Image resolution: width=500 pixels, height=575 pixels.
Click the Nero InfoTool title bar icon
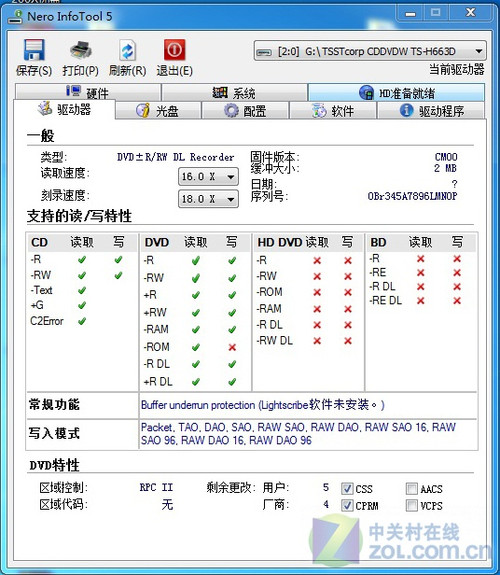click(15, 17)
